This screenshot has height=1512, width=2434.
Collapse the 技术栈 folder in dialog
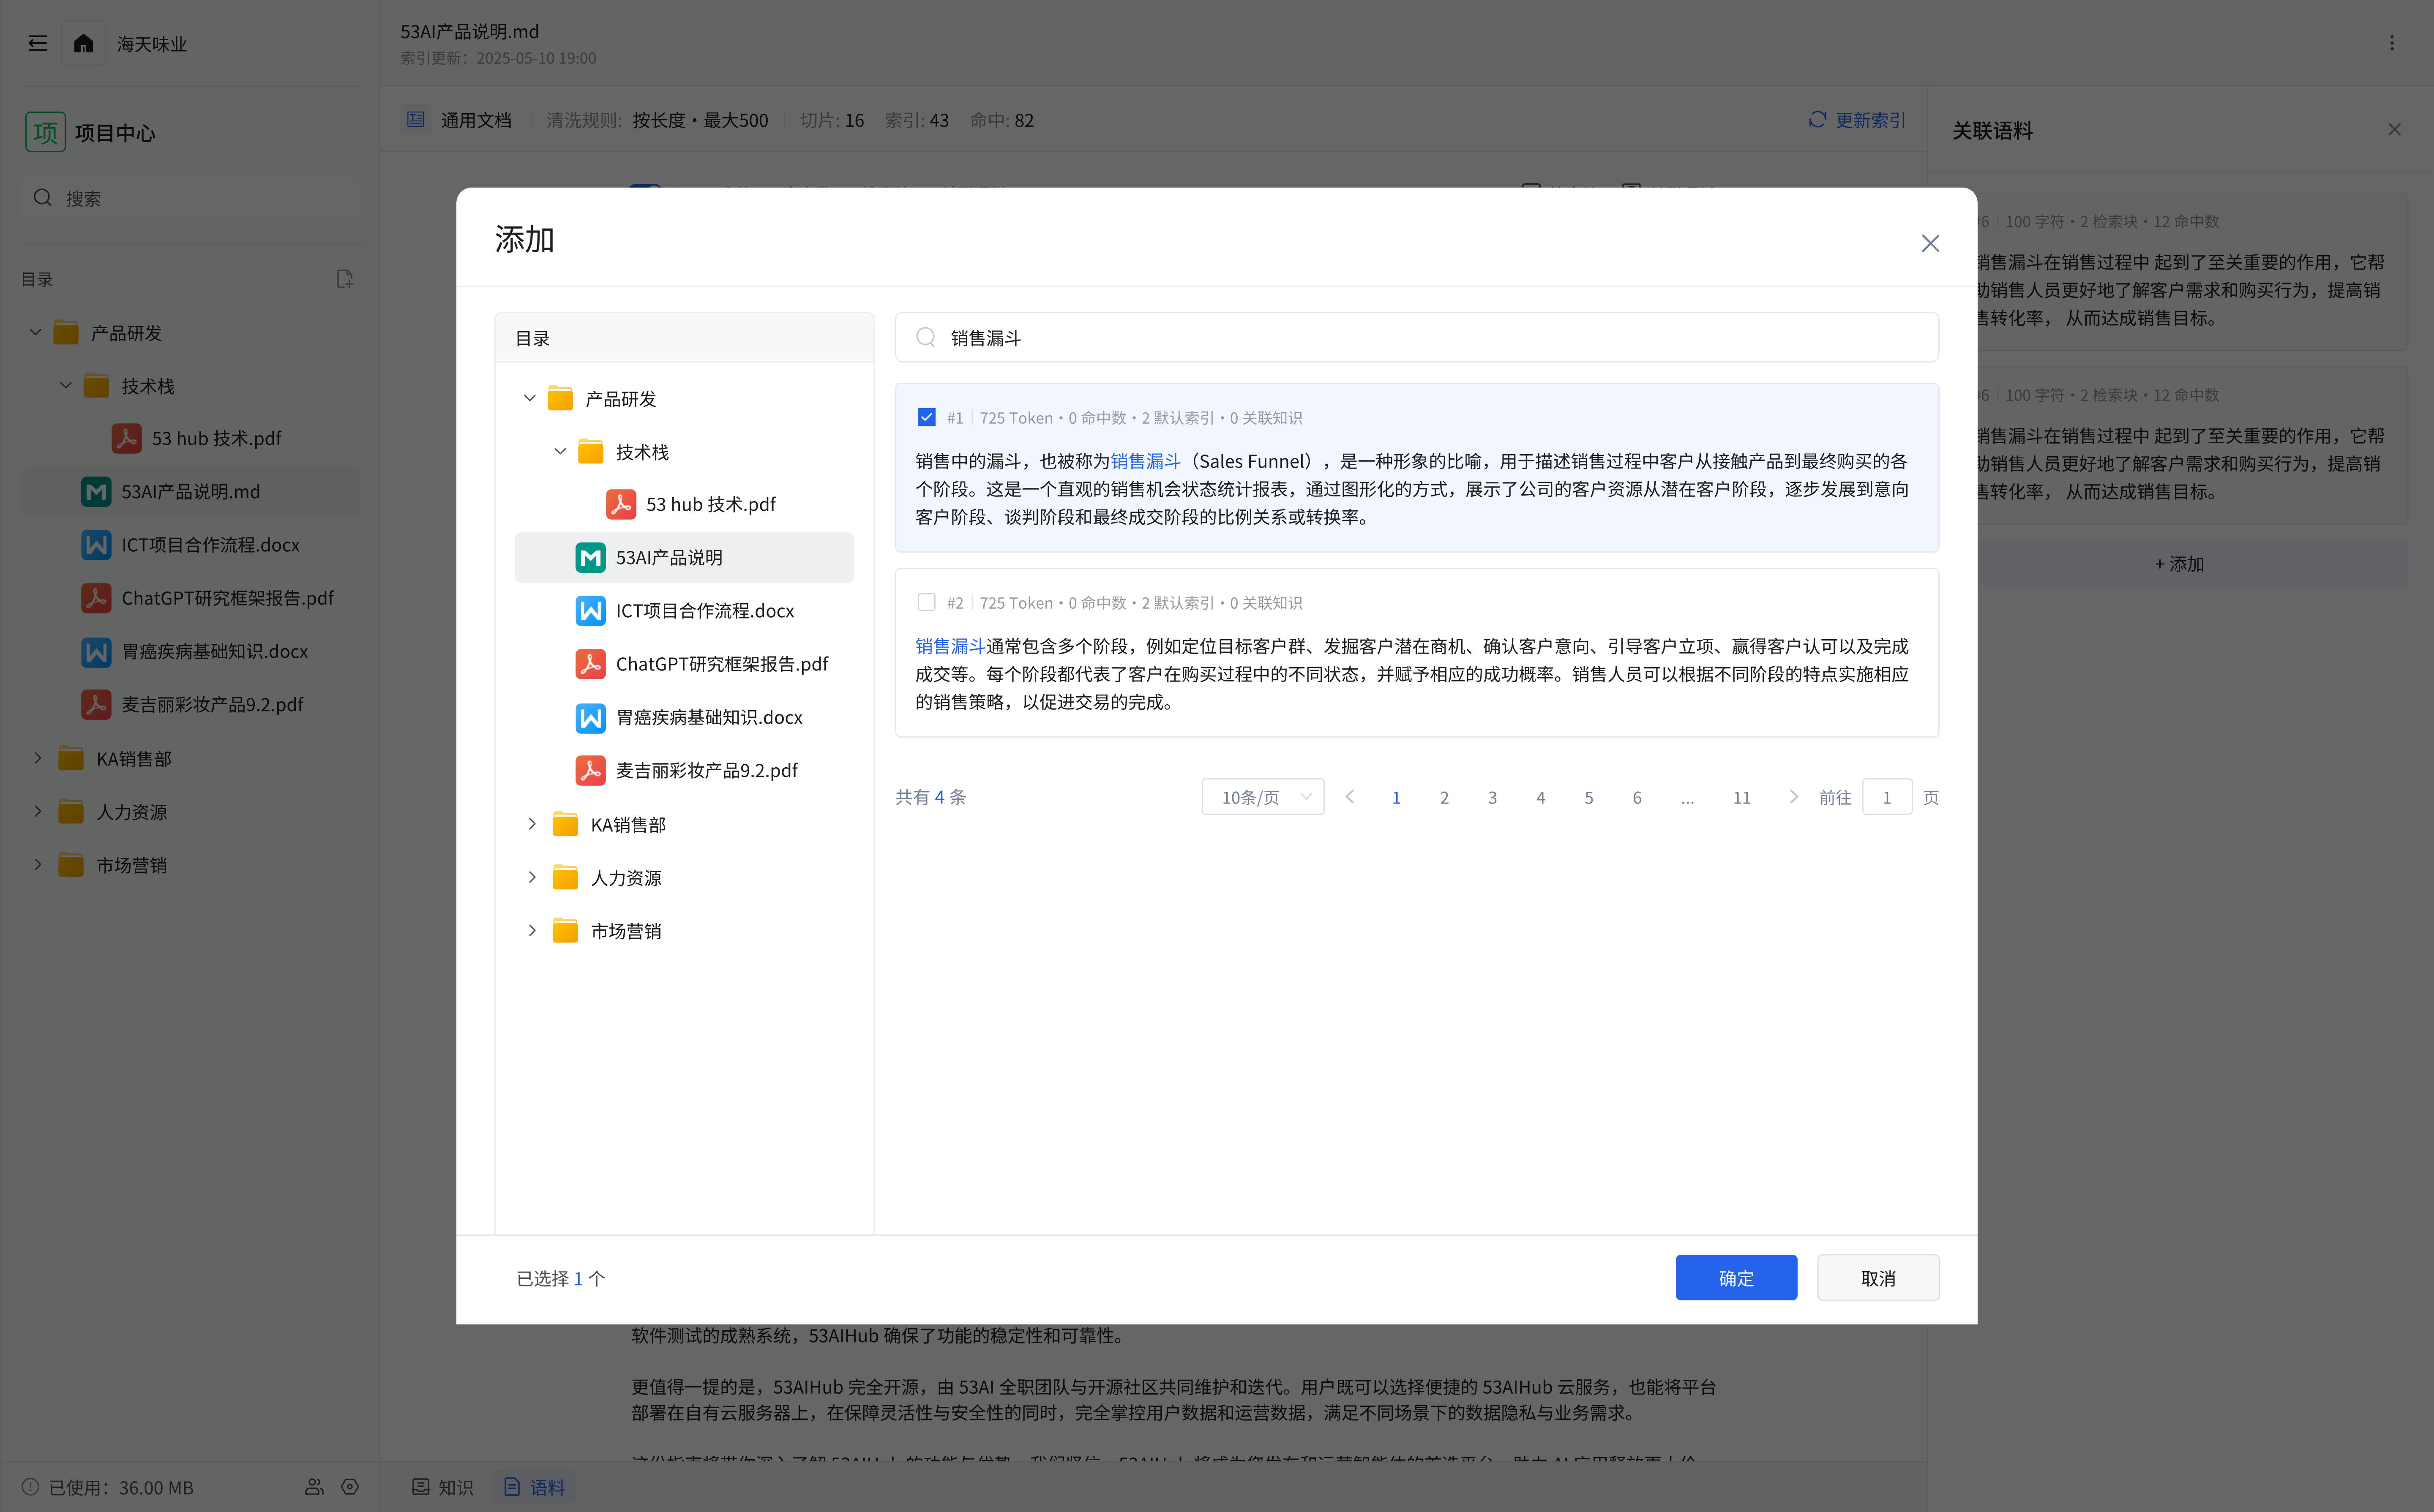coord(560,451)
